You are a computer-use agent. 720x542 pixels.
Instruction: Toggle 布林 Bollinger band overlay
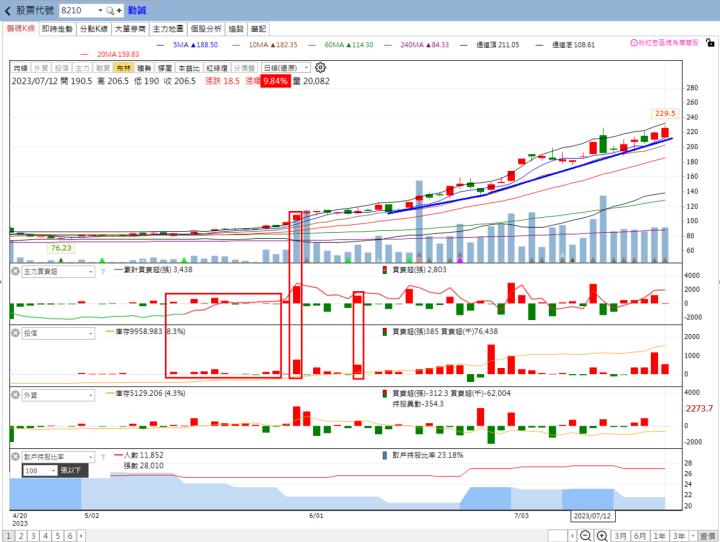point(124,68)
